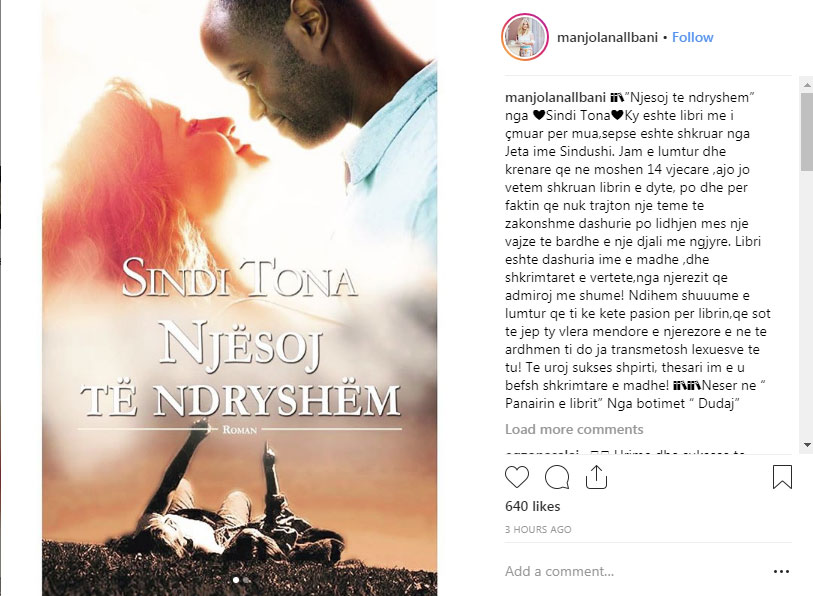Like the post with the heart icon
Image resolution: width=813 pixels, height=596 pixels.
click(x=517, y=477)
